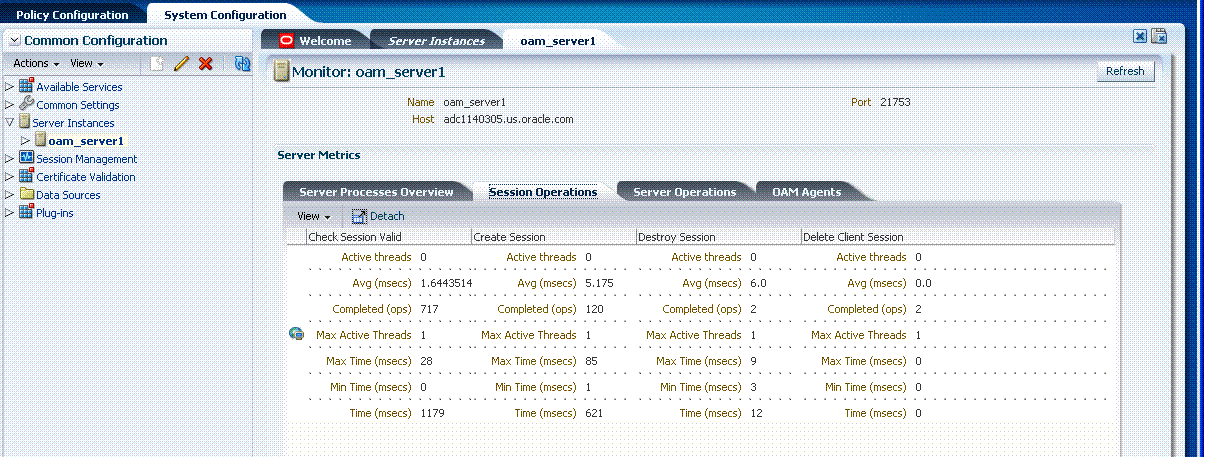Click the Server Metrics heading
Viewport: 1220px width, 457px height.
pos(318,155)
